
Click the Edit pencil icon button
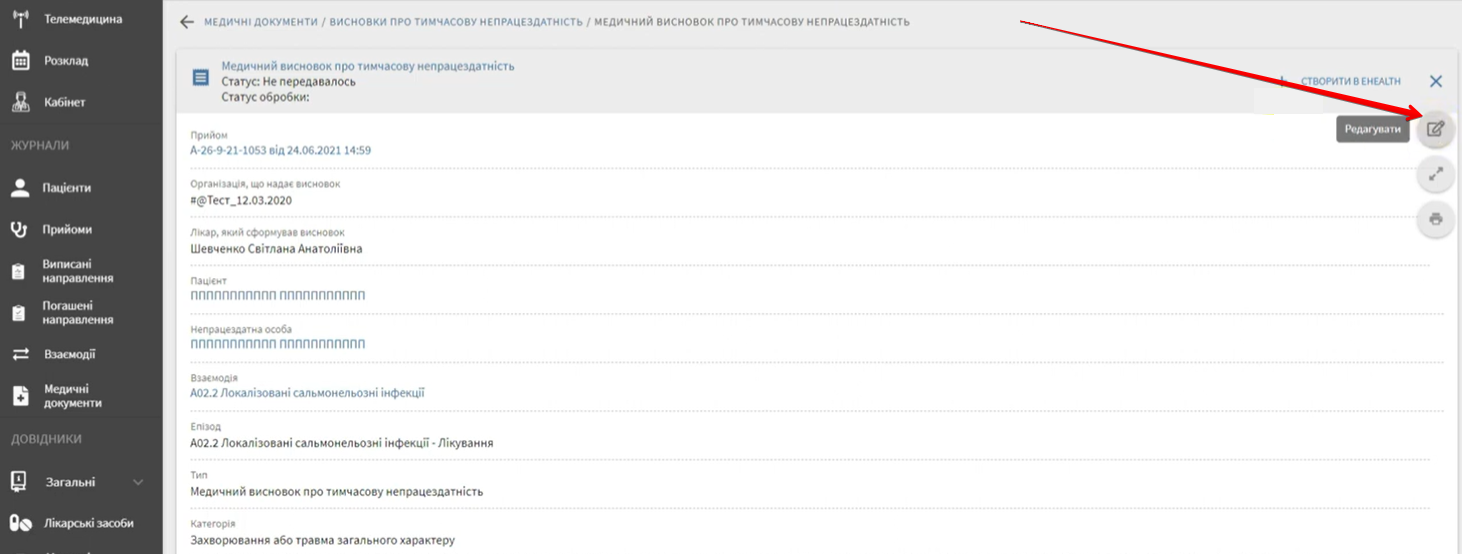pos(1435,129)
